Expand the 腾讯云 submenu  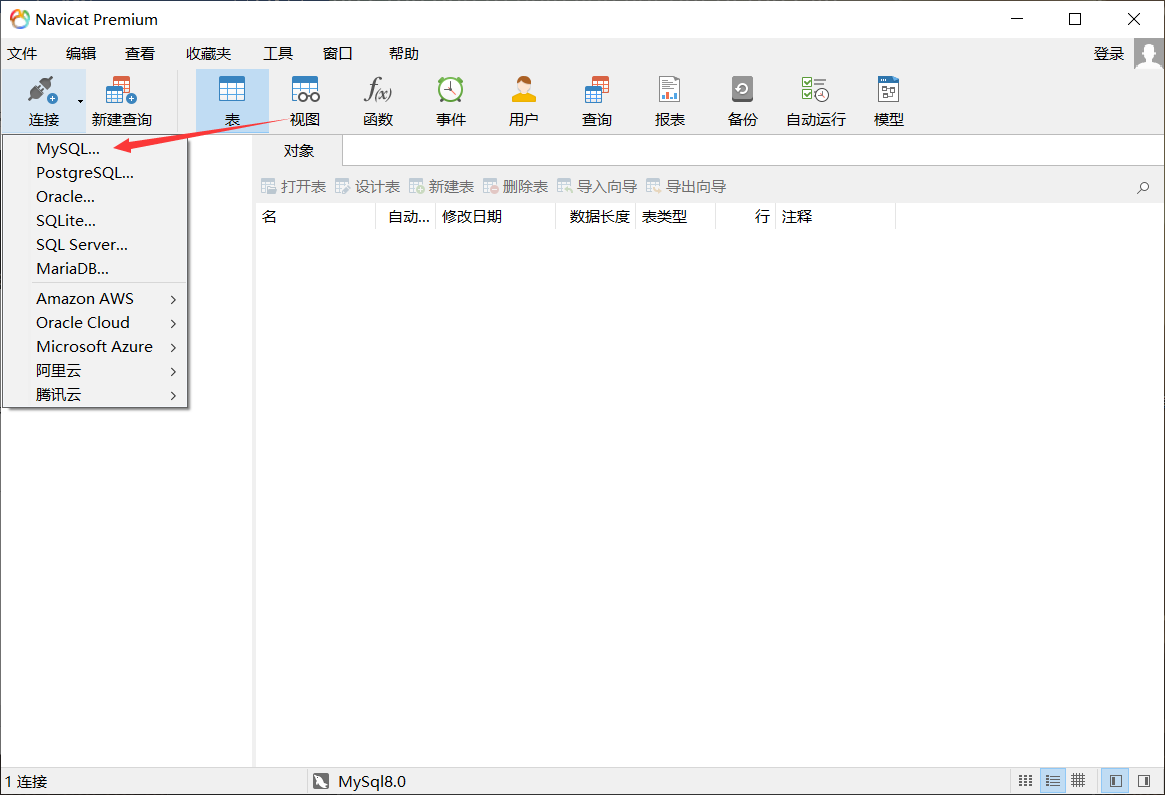coord(95,395)
